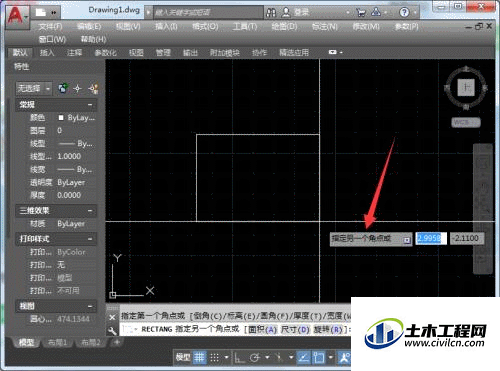Toggle ortho mode in status bar

(239, 358)
